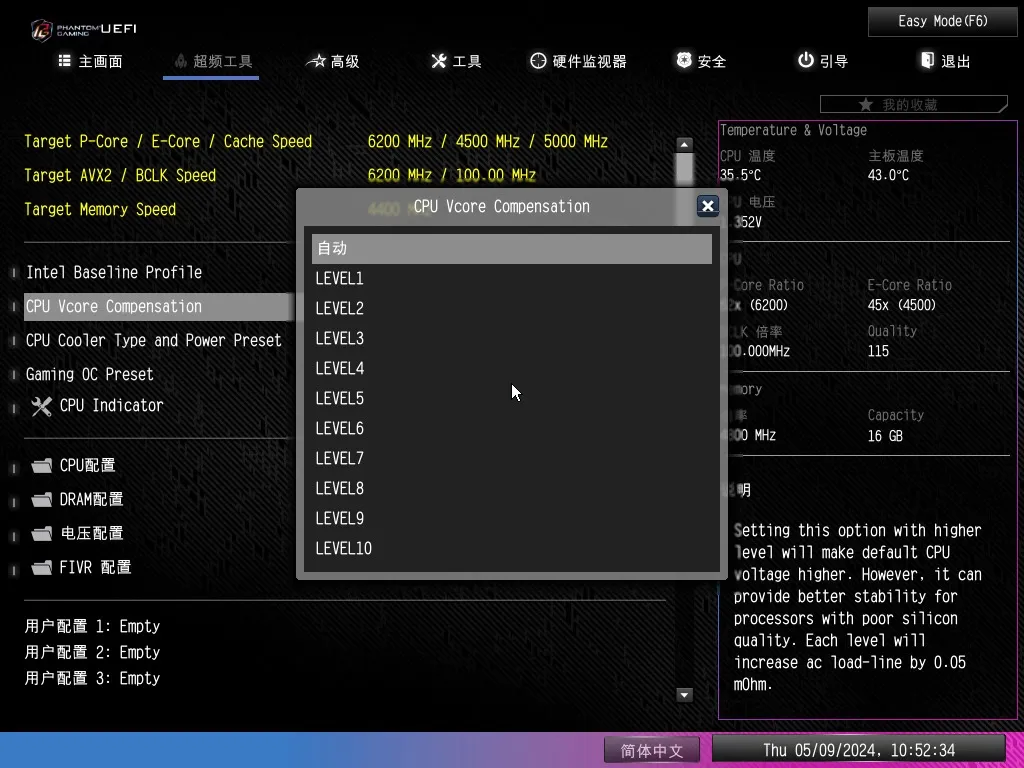The height and width of the screenshot is (768, 1024).
Task: Pick LEVEL6 from the popup list
Action: 511,429
